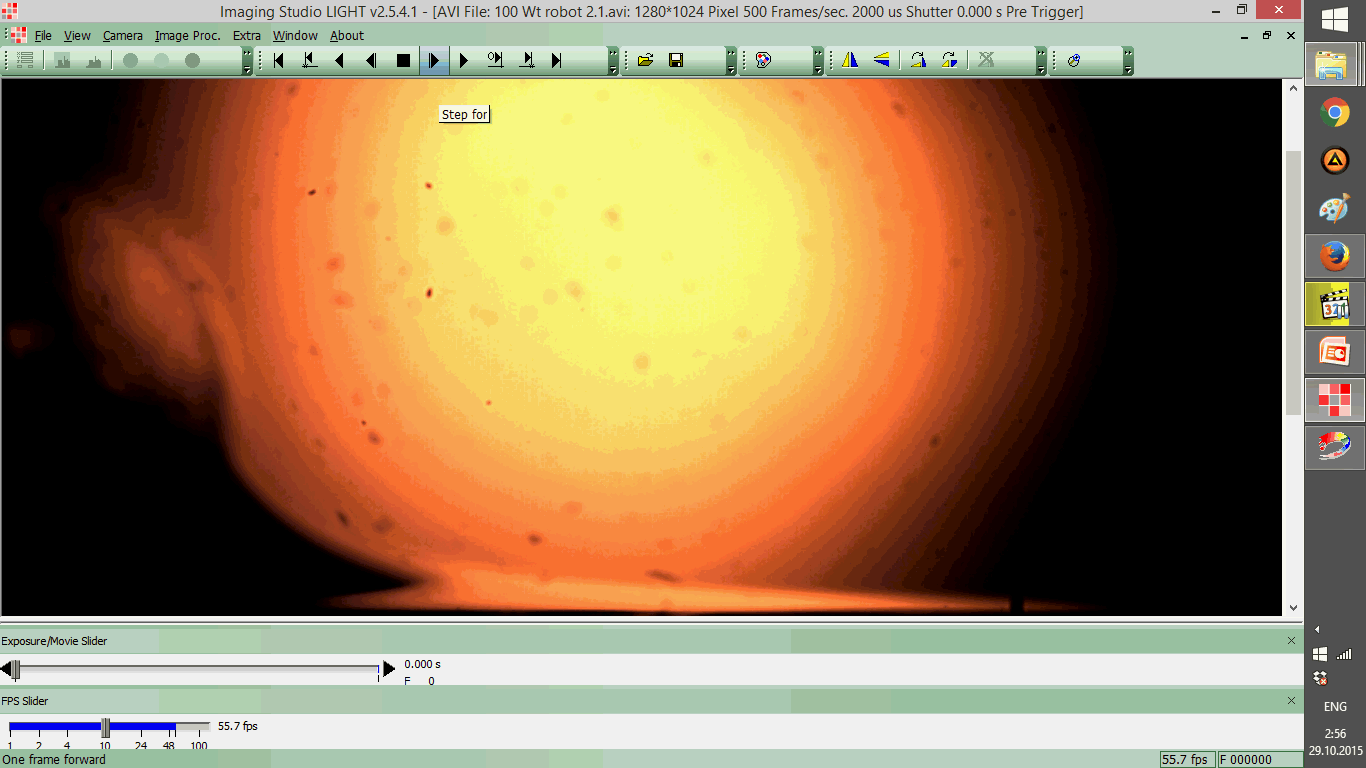The width and height of the screenshot is (1366, 768).
Task: Jump to the last frame
Action: [x=557, y=61]
